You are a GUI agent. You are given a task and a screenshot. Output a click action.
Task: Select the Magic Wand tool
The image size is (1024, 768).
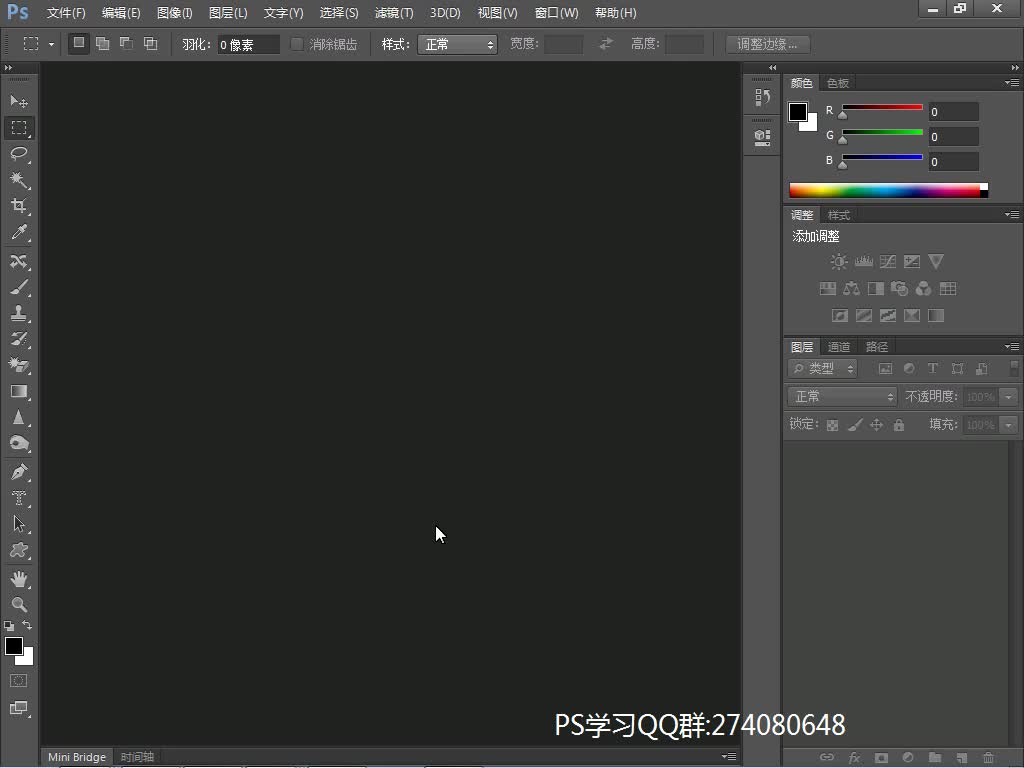[19, 180]
